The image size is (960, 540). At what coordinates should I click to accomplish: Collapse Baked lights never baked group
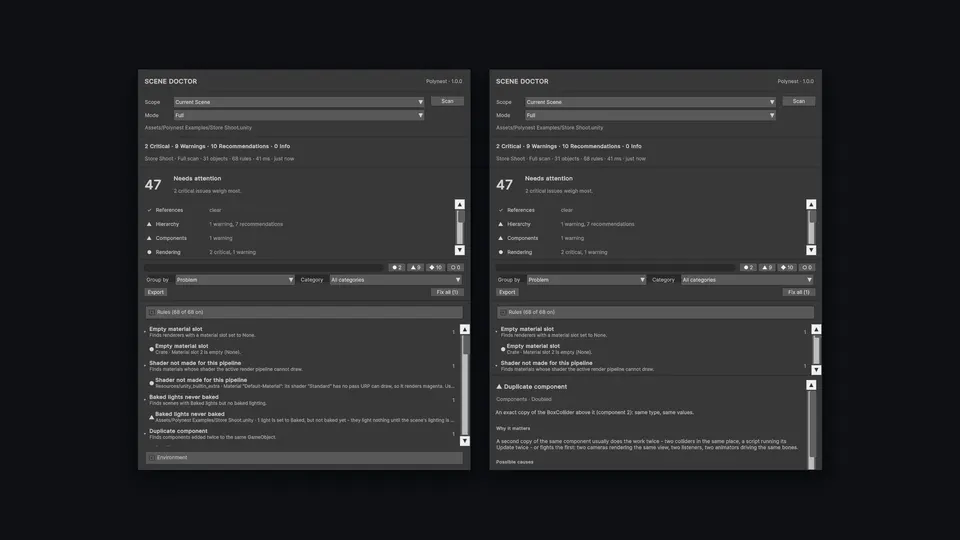tap(145, 400)
